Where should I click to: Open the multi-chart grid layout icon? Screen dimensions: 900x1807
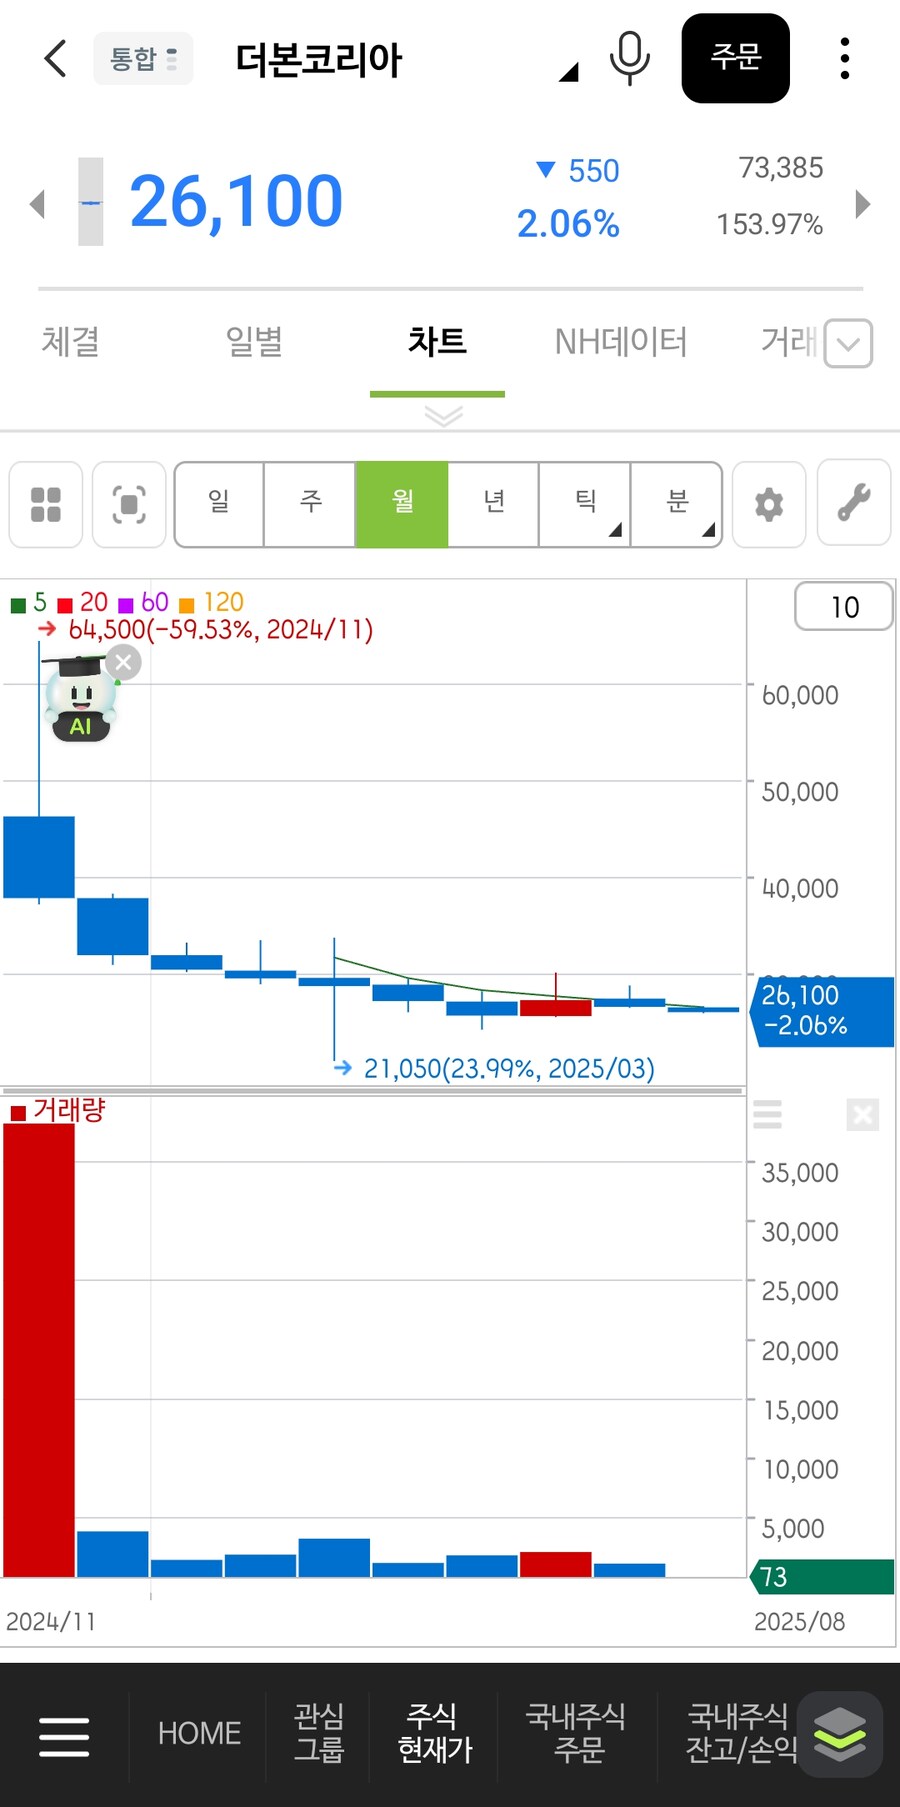tap(46, 504)
